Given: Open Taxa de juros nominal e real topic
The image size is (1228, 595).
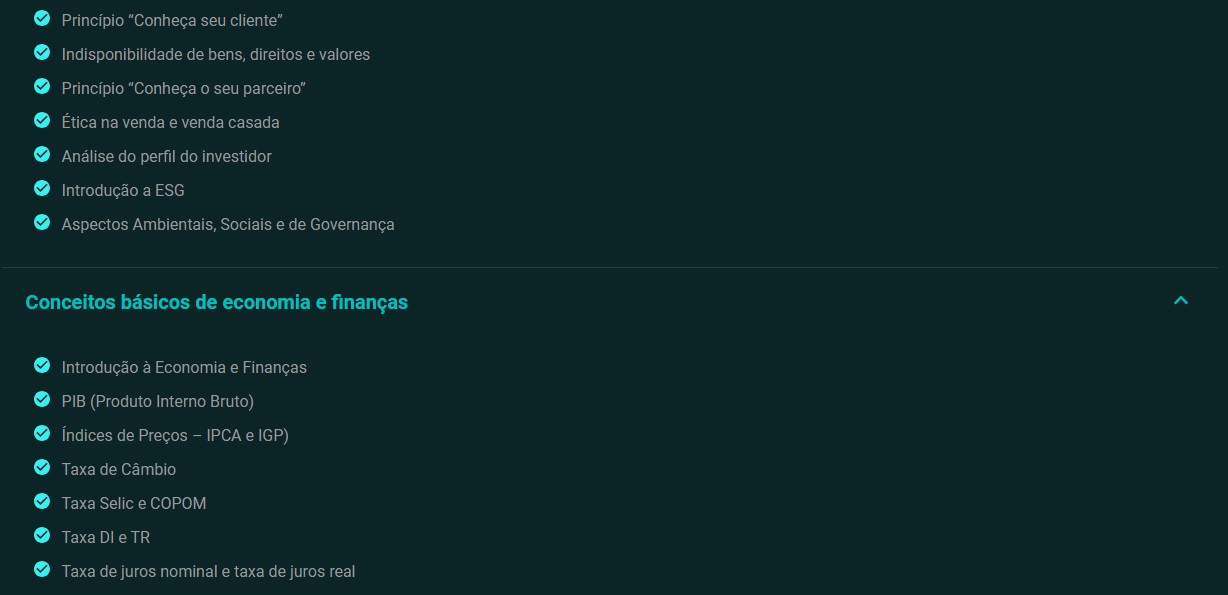Looking at the screenshot, I should (x=208, y=572).
